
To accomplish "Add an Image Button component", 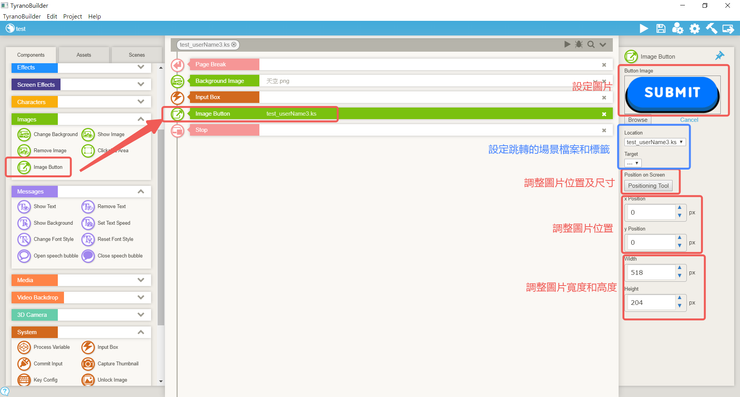I will [x=40, y=167].
